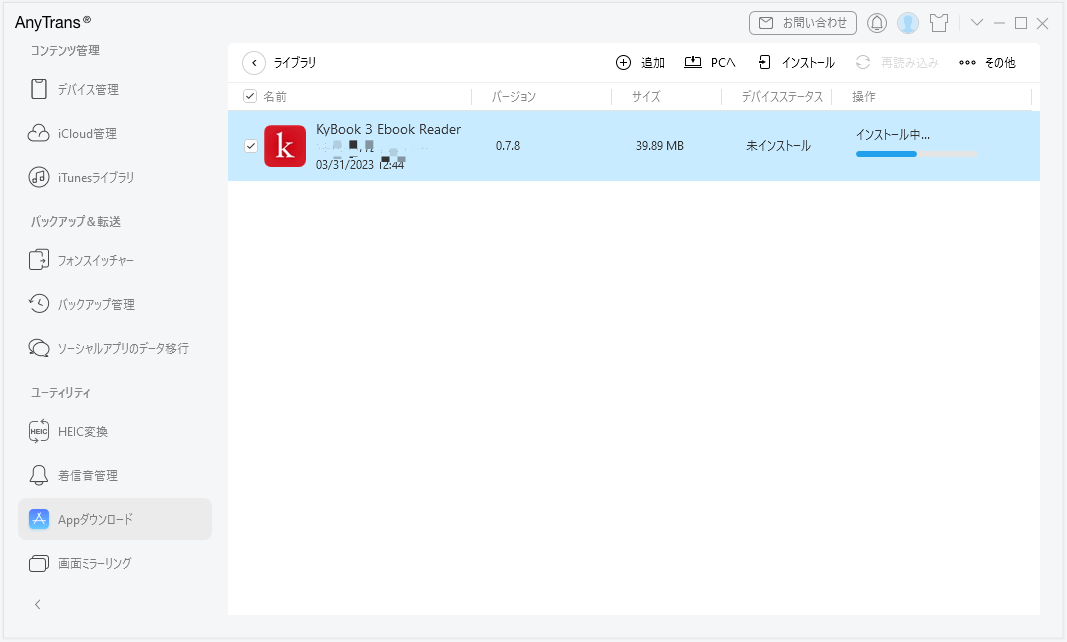The image size is (1067, 642).
Task: Click the ソーシャルアプリ chat bubble icon
Action: 39,348
